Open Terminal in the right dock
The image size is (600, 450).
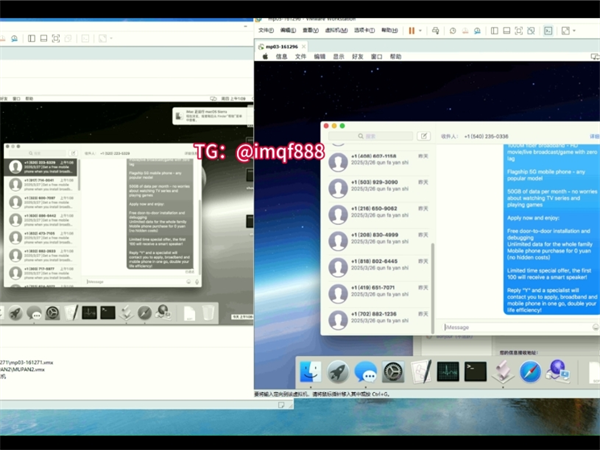point(475,373)
